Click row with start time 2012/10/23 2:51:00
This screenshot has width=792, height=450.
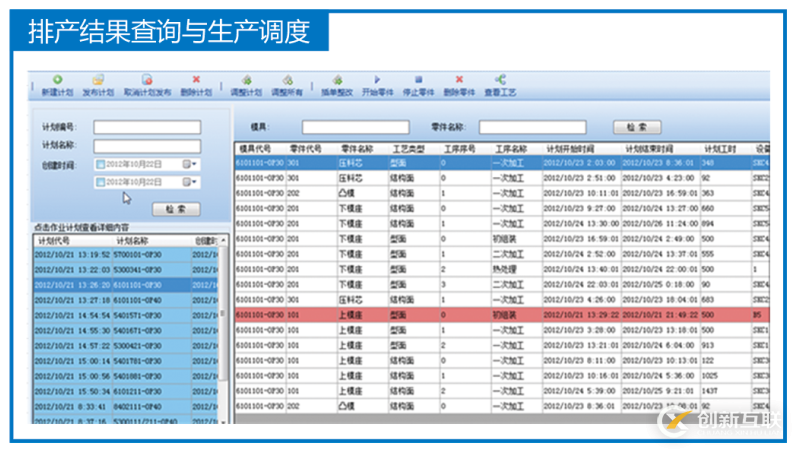[x=502, y=178]
